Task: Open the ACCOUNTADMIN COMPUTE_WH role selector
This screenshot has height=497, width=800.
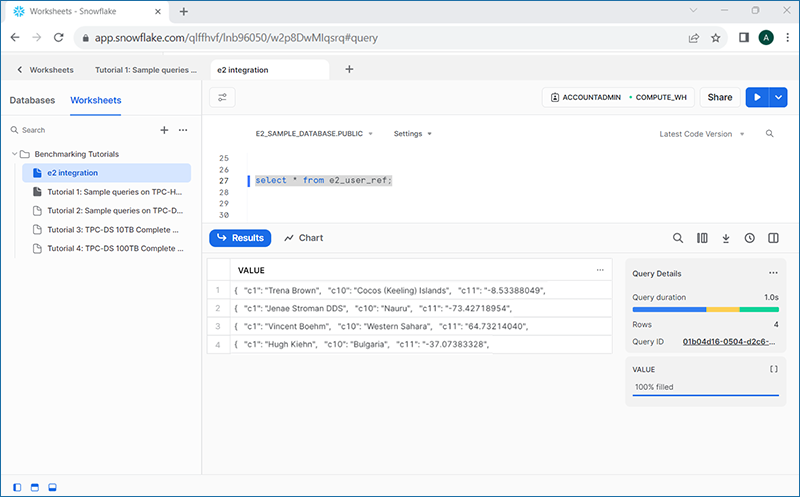Action: click(618, 97)
